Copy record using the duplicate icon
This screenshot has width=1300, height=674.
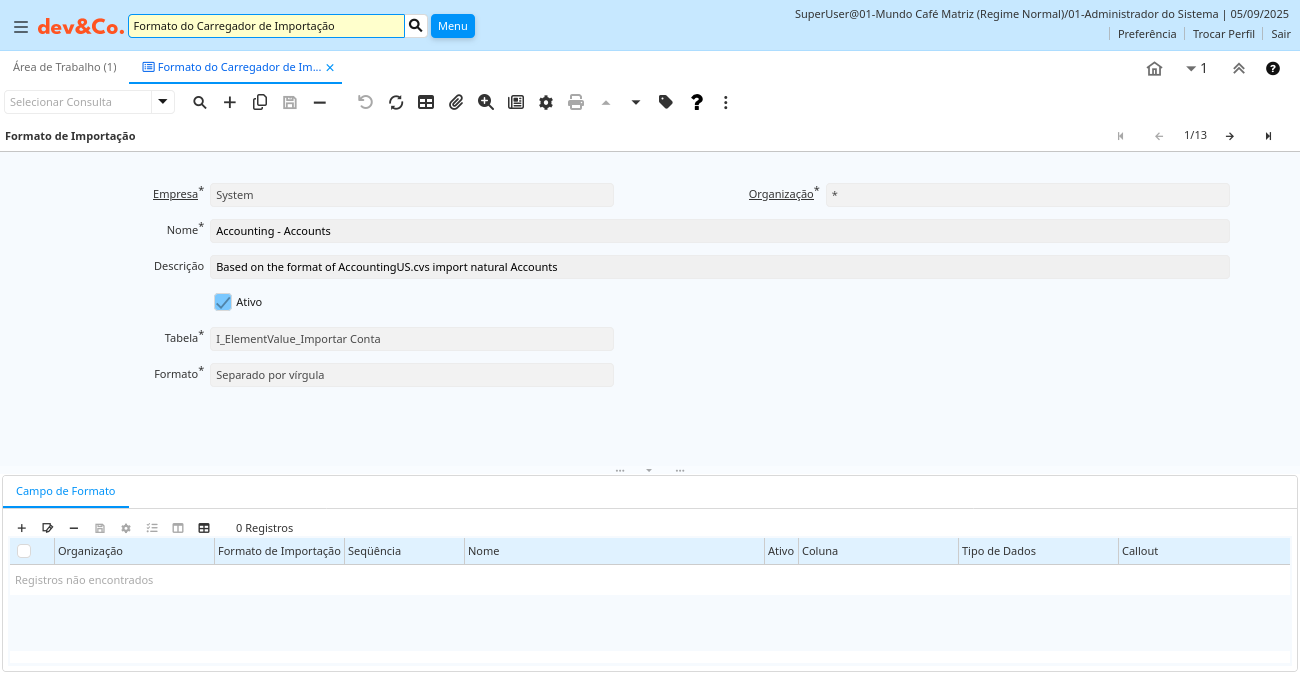[x=260, y=102]
